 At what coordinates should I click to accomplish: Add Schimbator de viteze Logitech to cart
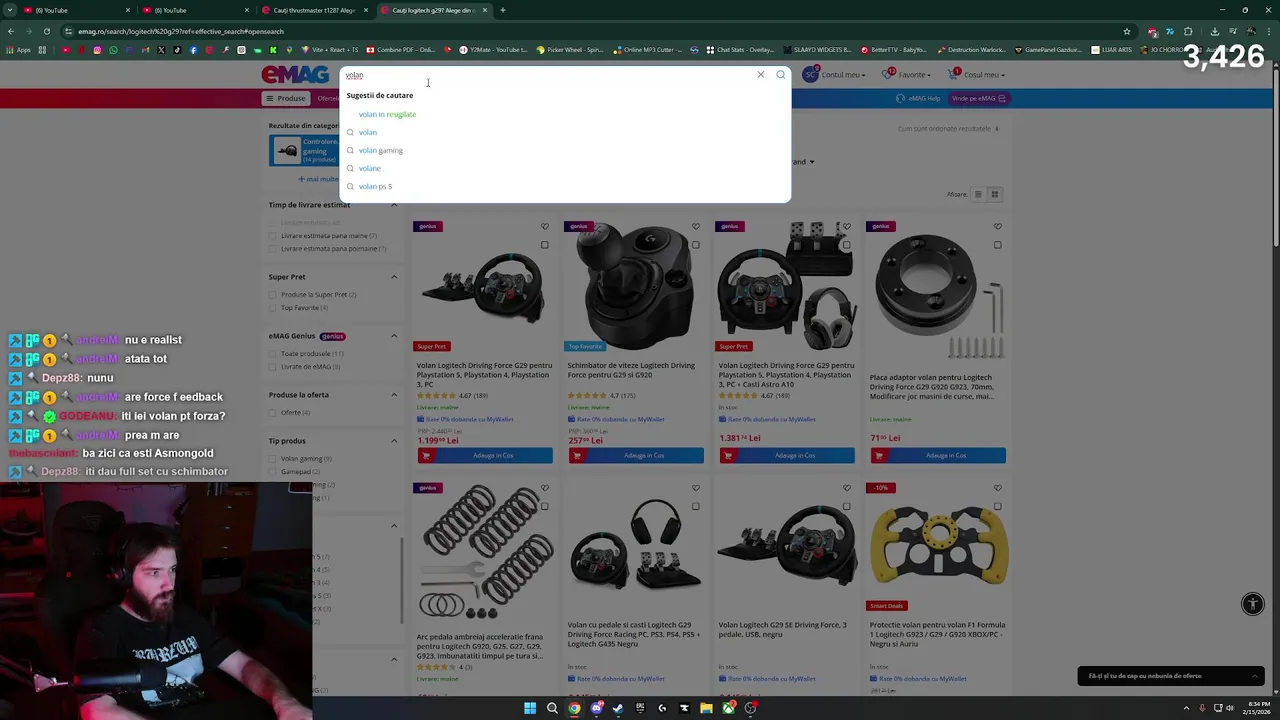(636, 456)
